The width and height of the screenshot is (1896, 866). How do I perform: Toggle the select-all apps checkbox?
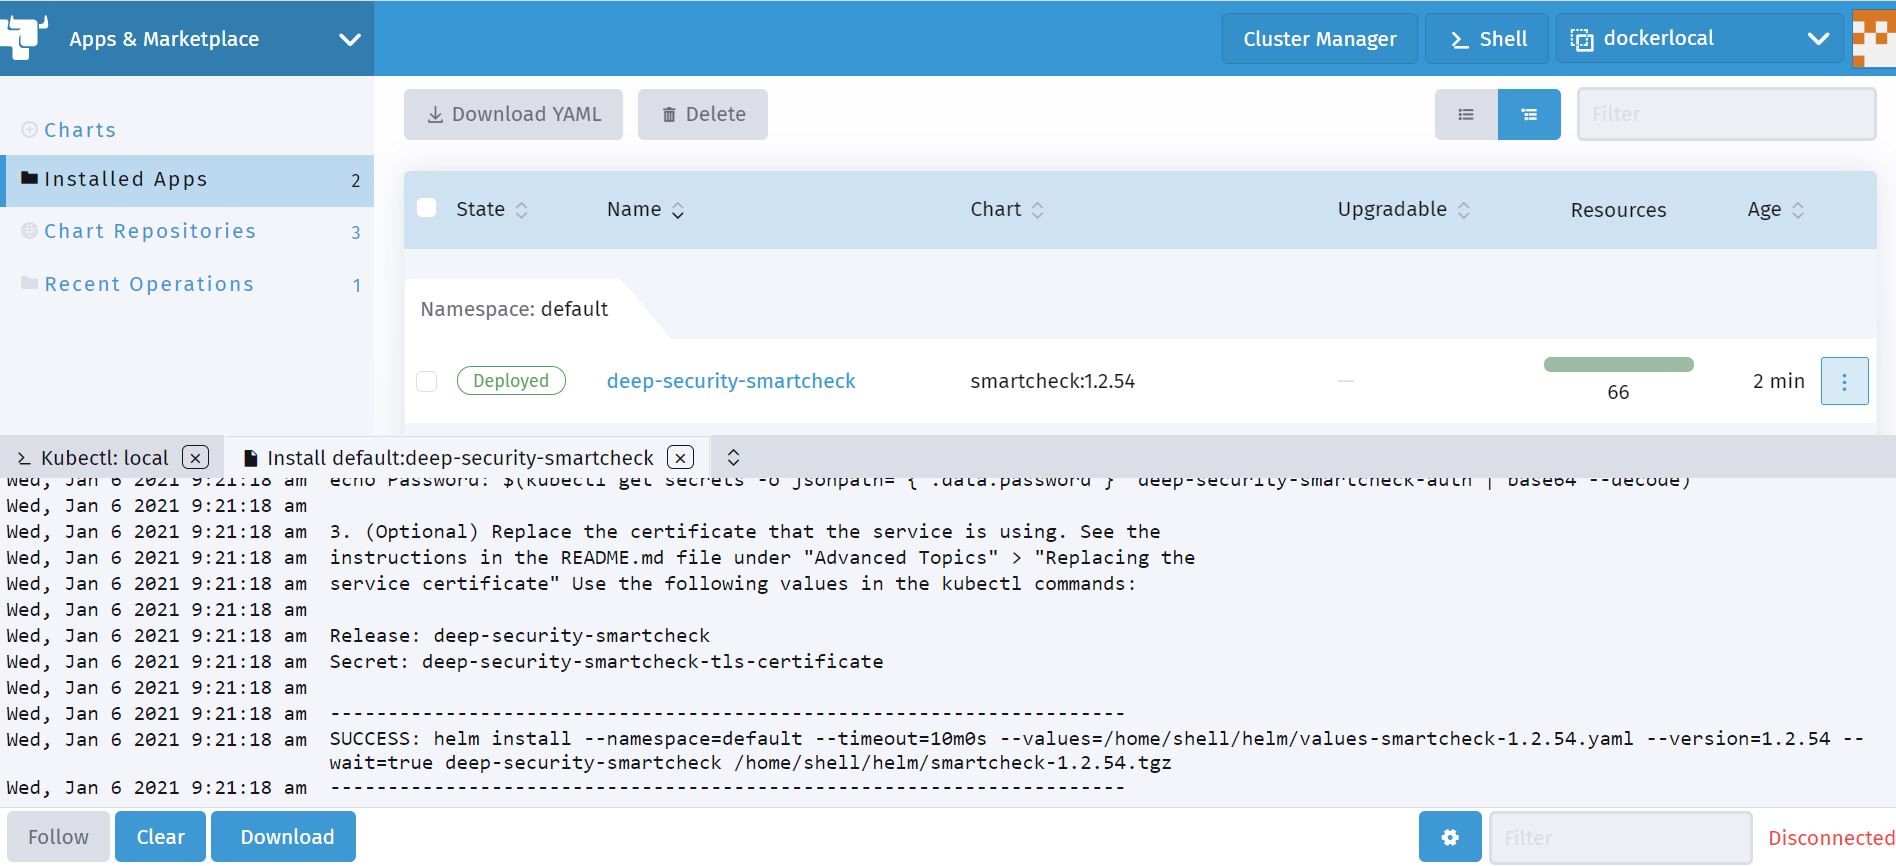click(x=427, y=208)
